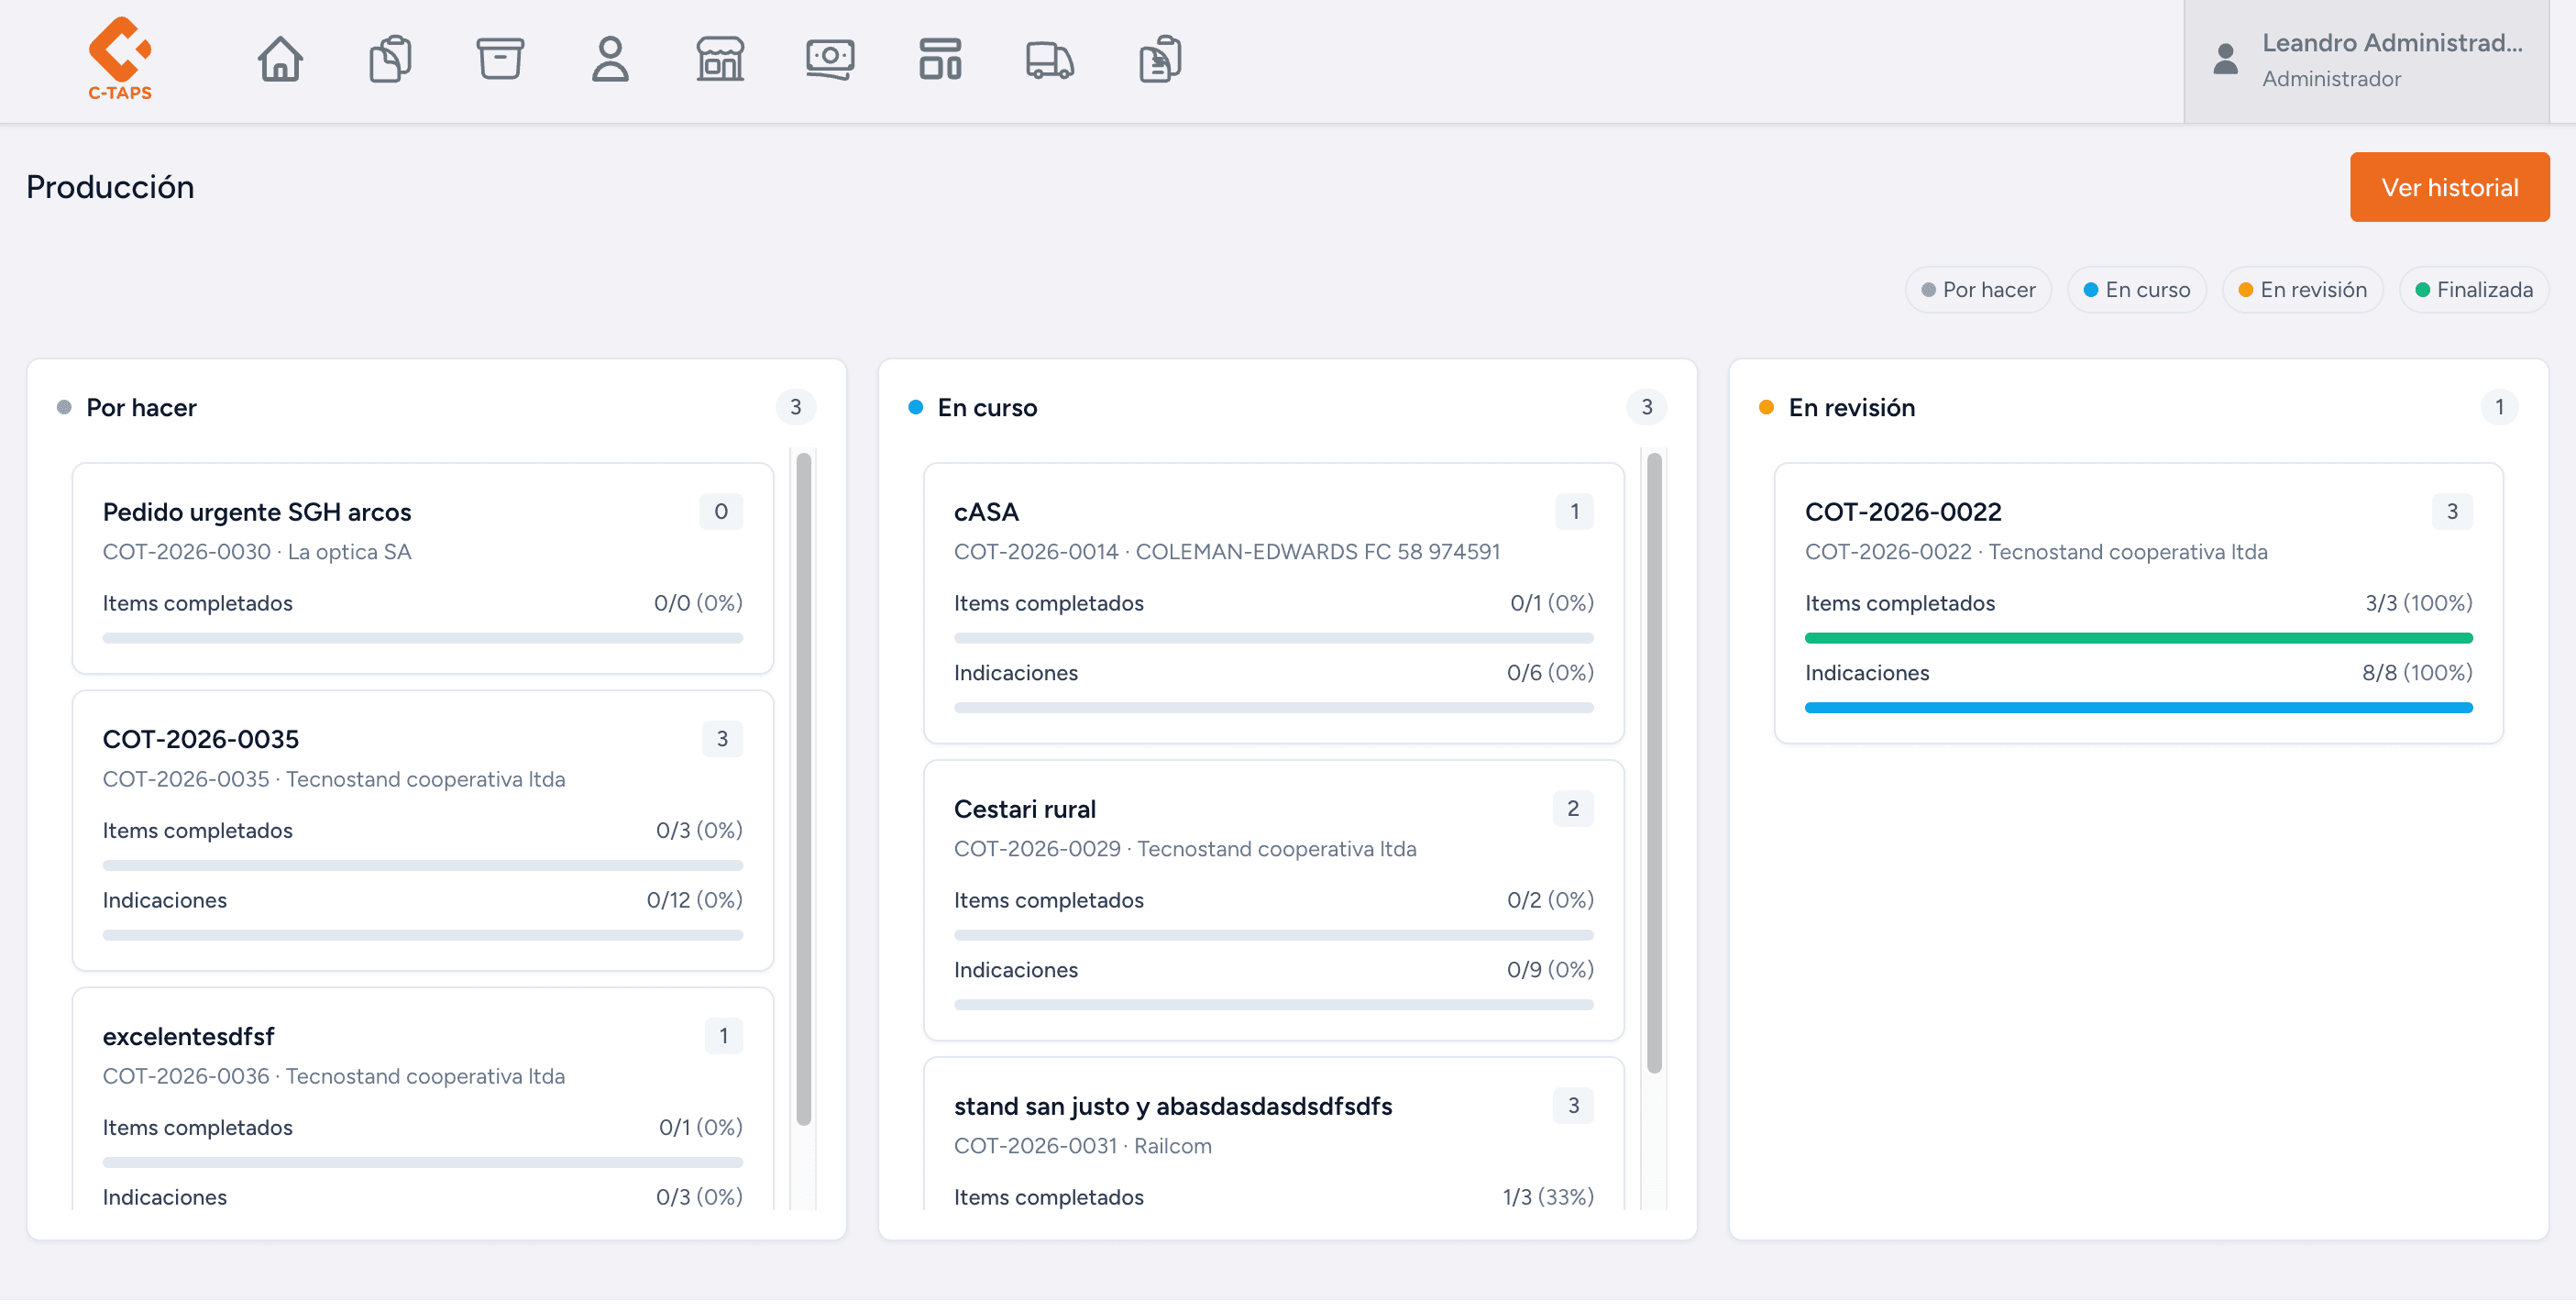The width and height of the screenshot is (2576, 1311).
Task: Select the storefront icon in the top bar
Action: [x=720, y=60]
